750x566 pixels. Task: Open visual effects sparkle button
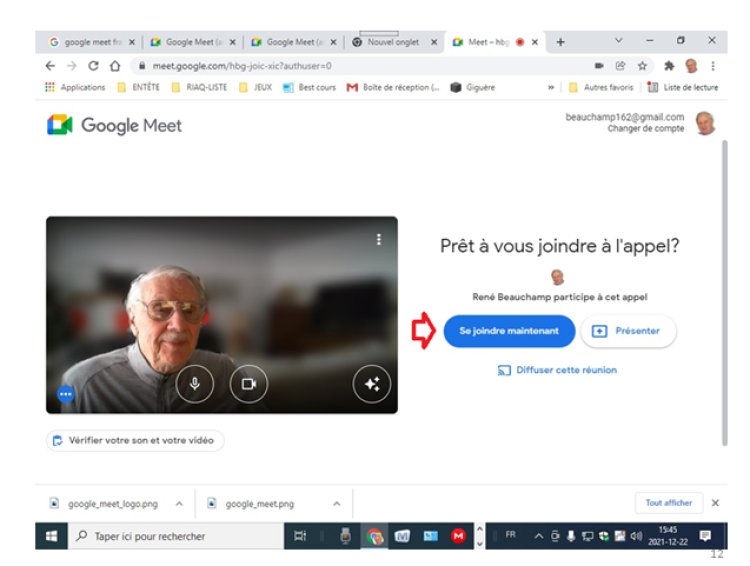point(372,384)
